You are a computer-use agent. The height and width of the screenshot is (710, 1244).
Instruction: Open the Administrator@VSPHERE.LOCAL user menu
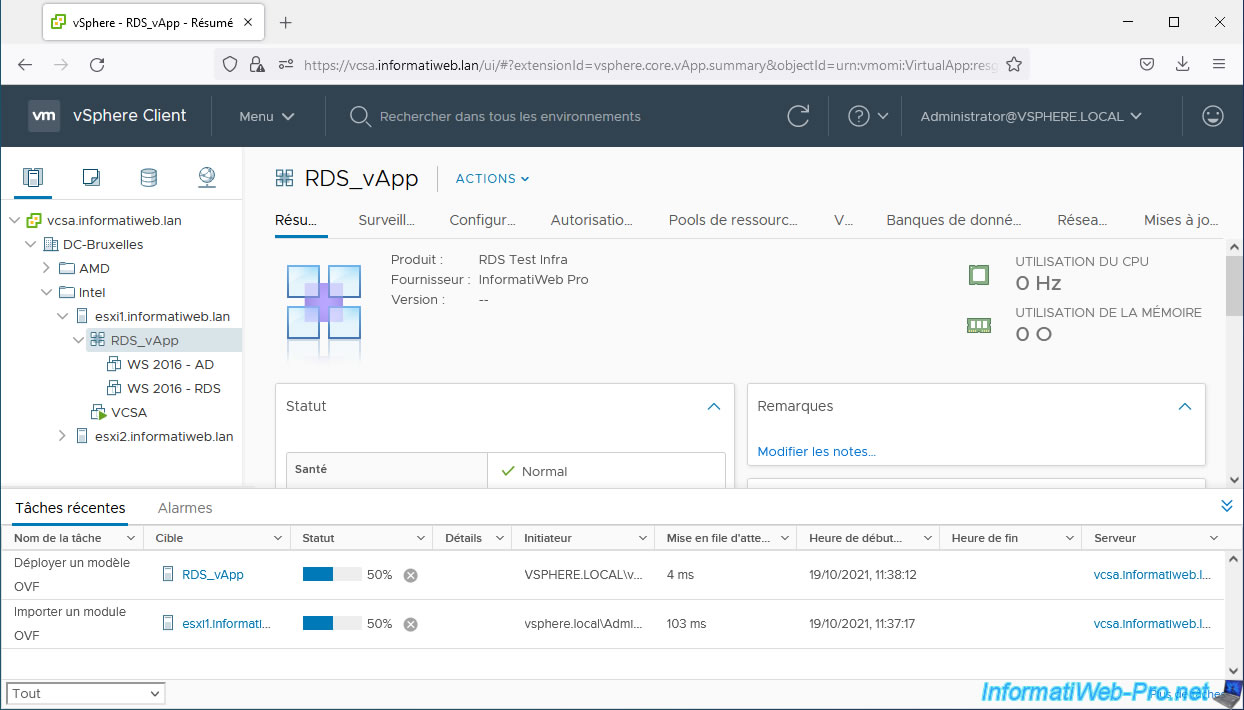pos(1031,116)
